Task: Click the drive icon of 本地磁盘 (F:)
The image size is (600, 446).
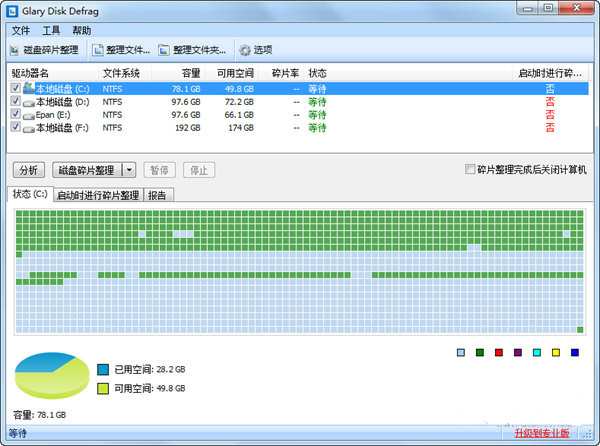Action: point(29,129)
